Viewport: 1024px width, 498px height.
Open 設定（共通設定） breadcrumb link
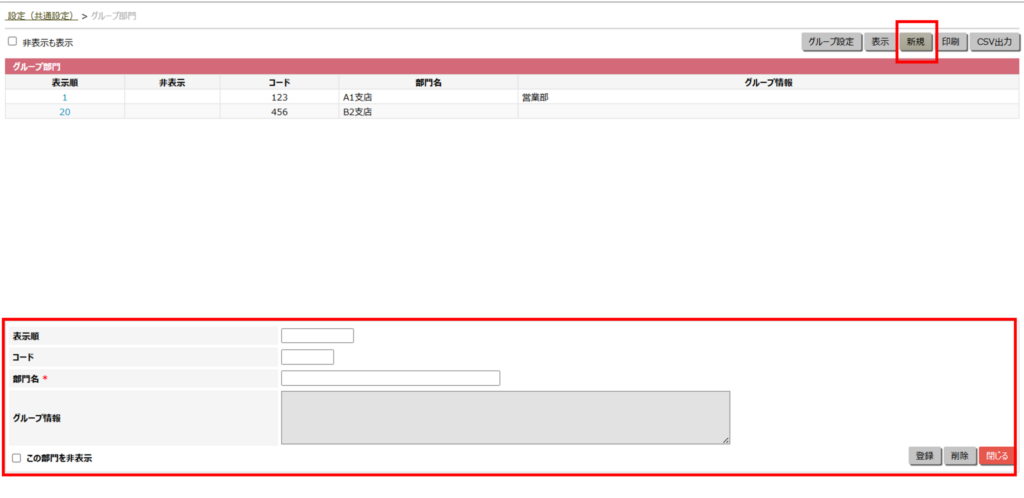pyautogui.click(x=41, y=16)
